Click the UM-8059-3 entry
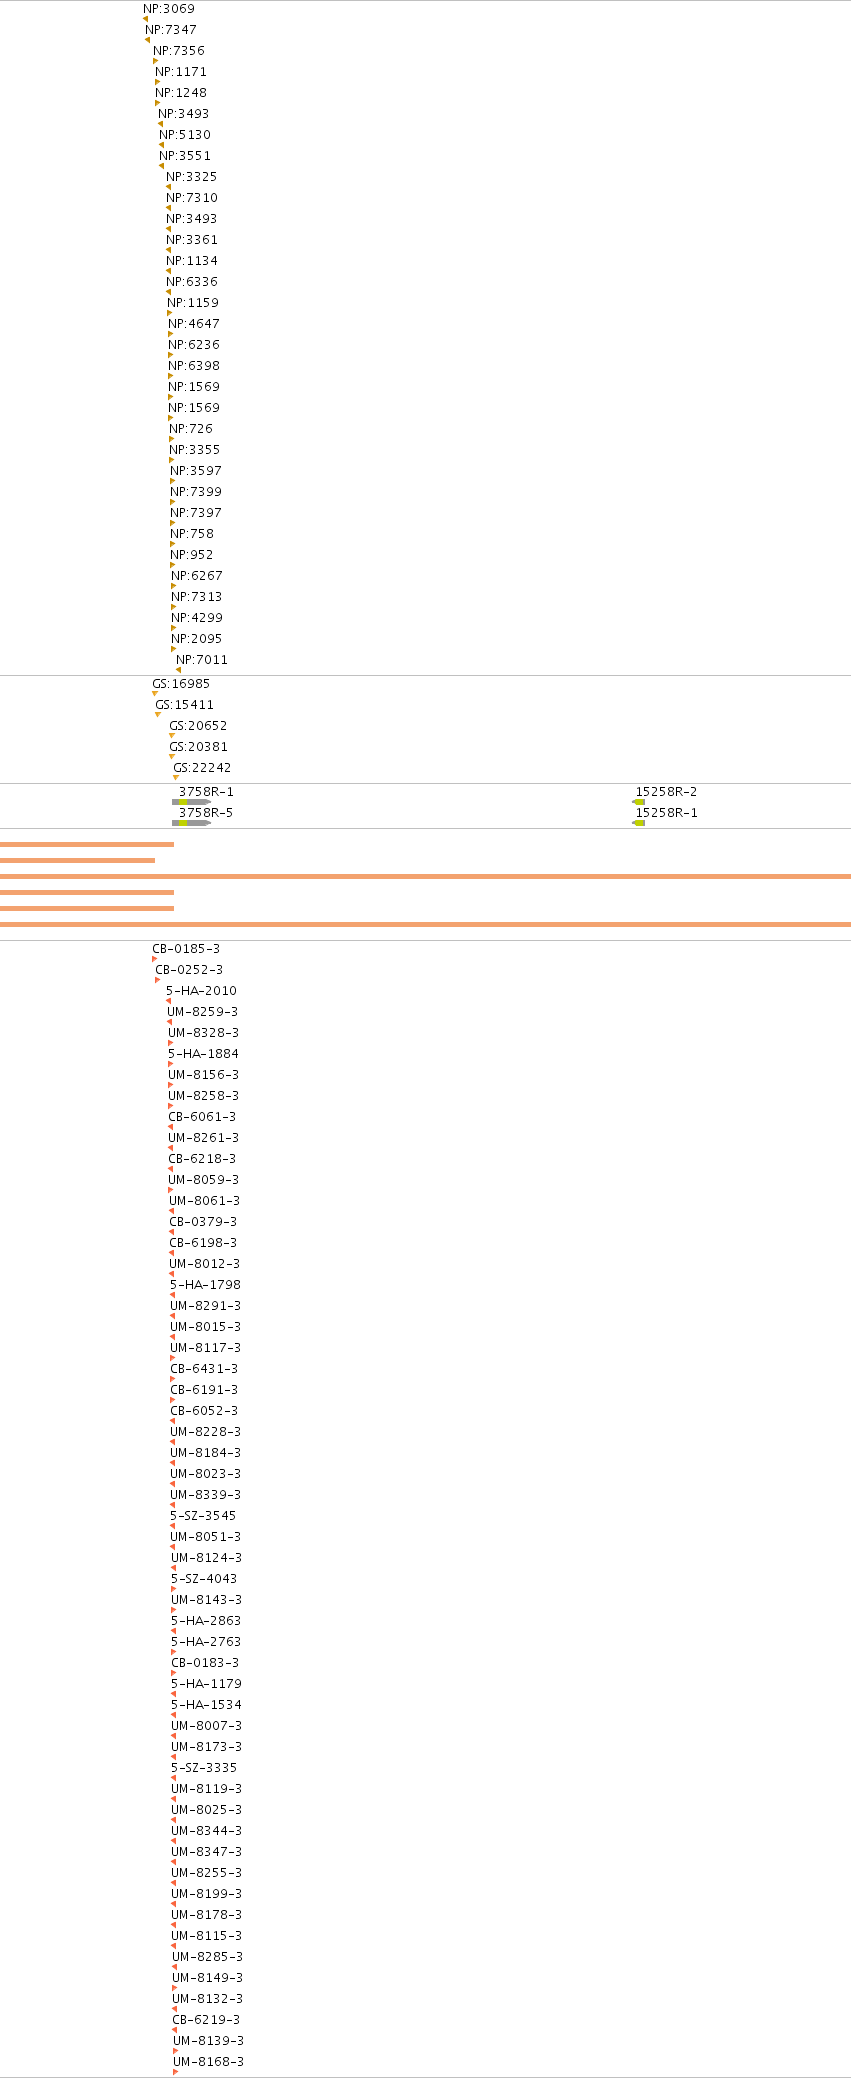The width and height of the screenshot is (851, 2078). pyautogui.click(x=204, y=1180)
